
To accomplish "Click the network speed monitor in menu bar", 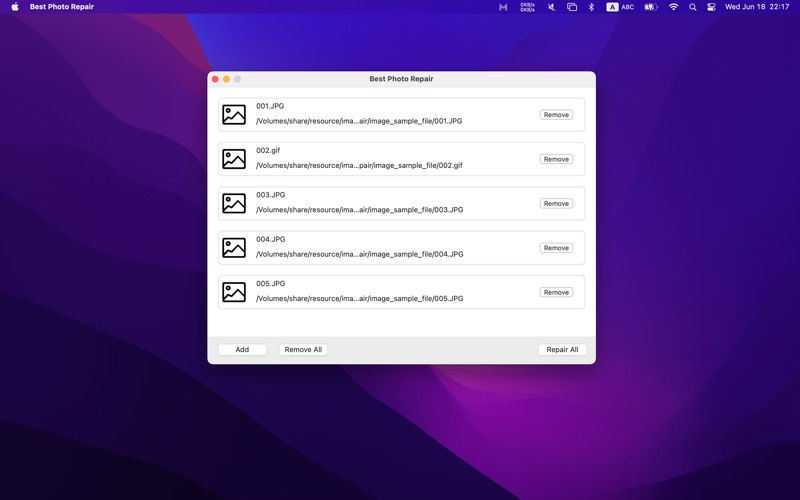I will [x=527, y=7].
